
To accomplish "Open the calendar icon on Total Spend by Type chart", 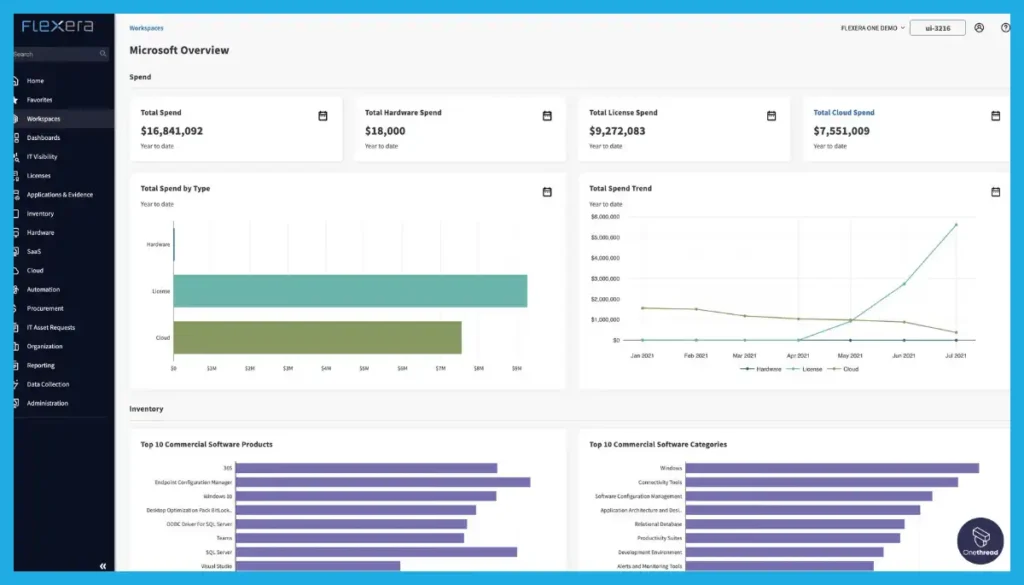I will (x=547, y=192).
